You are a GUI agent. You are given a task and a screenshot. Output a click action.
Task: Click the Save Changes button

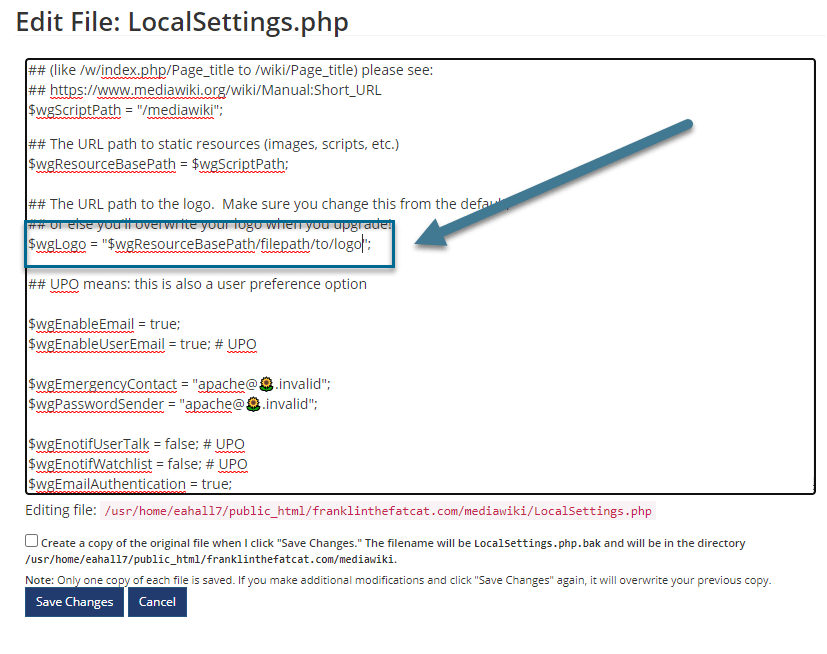74,602
